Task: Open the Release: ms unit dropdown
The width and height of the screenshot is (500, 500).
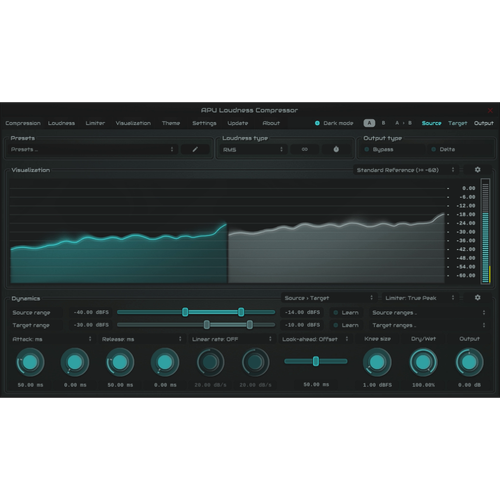Action: coord(142,339)
